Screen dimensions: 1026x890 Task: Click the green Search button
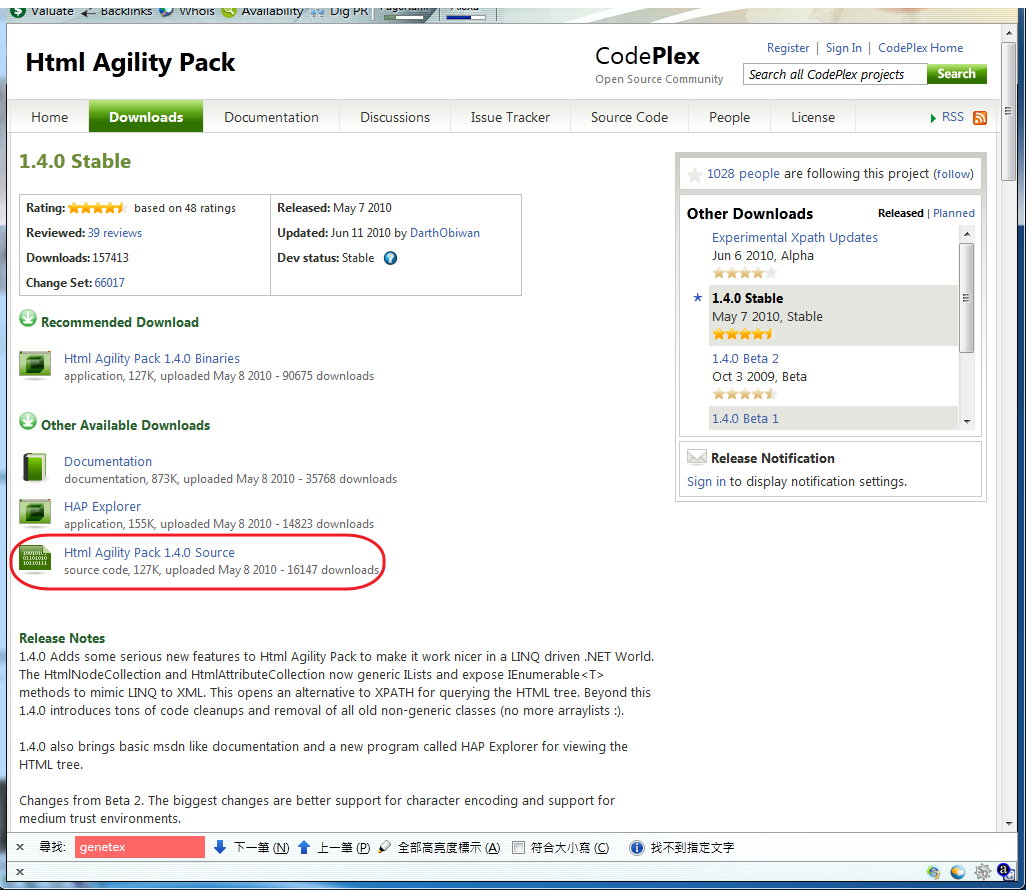[956, 74]
